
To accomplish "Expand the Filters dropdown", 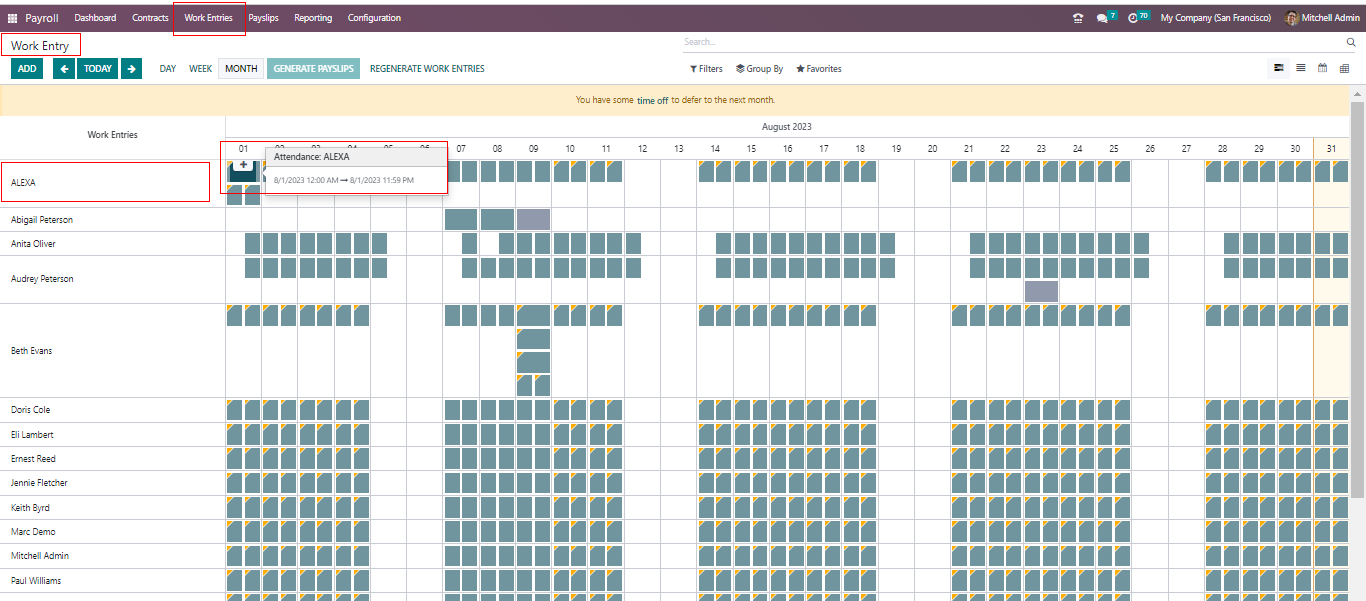I will (x=706, y=69).
